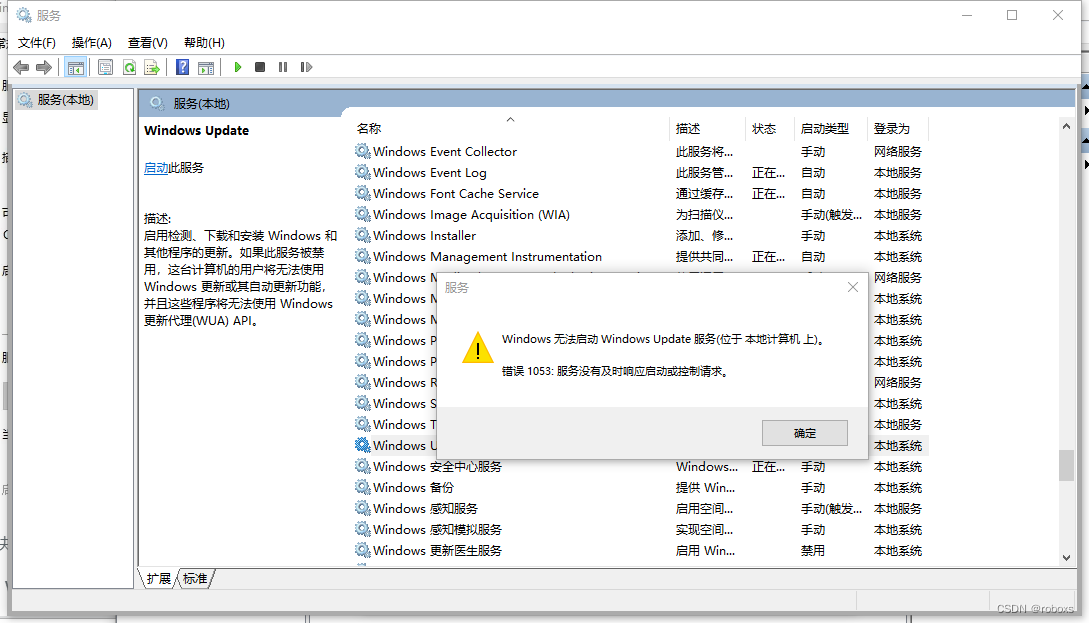
Task: Click the Refresh toolbar icon
Action: click(129, 67)
